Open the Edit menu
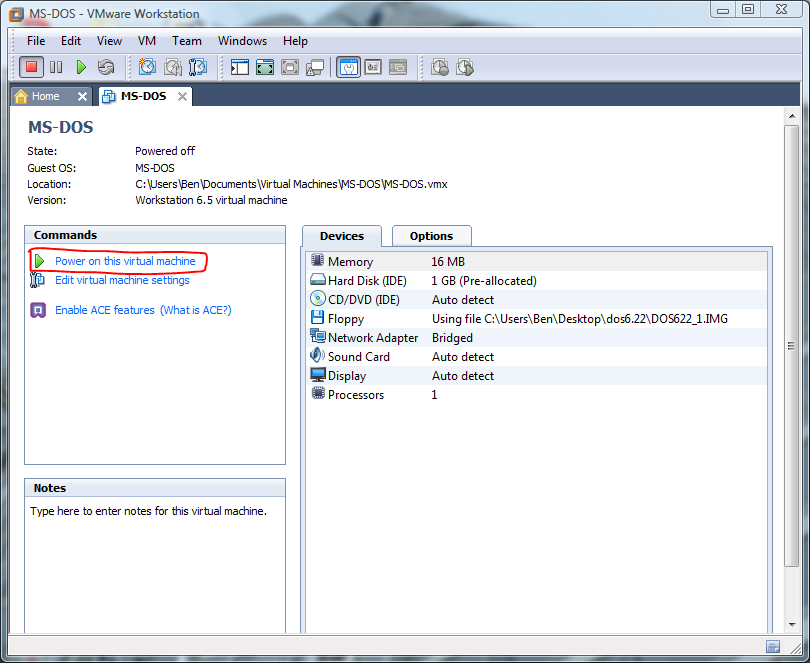 tap(71, 41)
